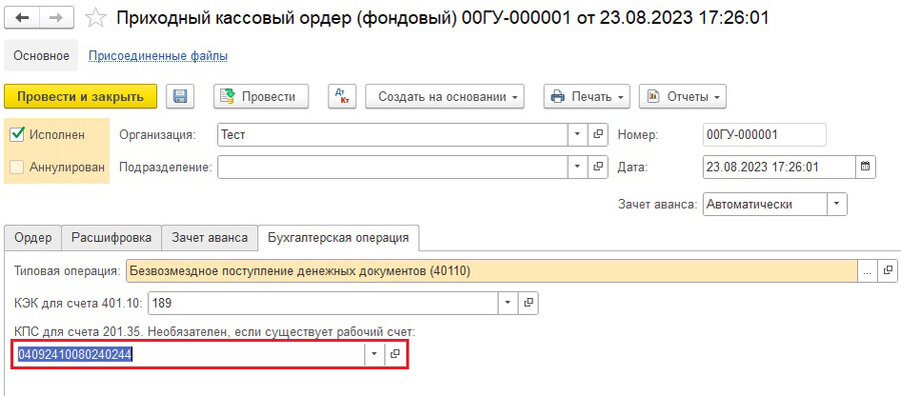Click the Зачет аванса field Автоматически
Viewport: 901px width, 396px height.
[x=765, y=204]
